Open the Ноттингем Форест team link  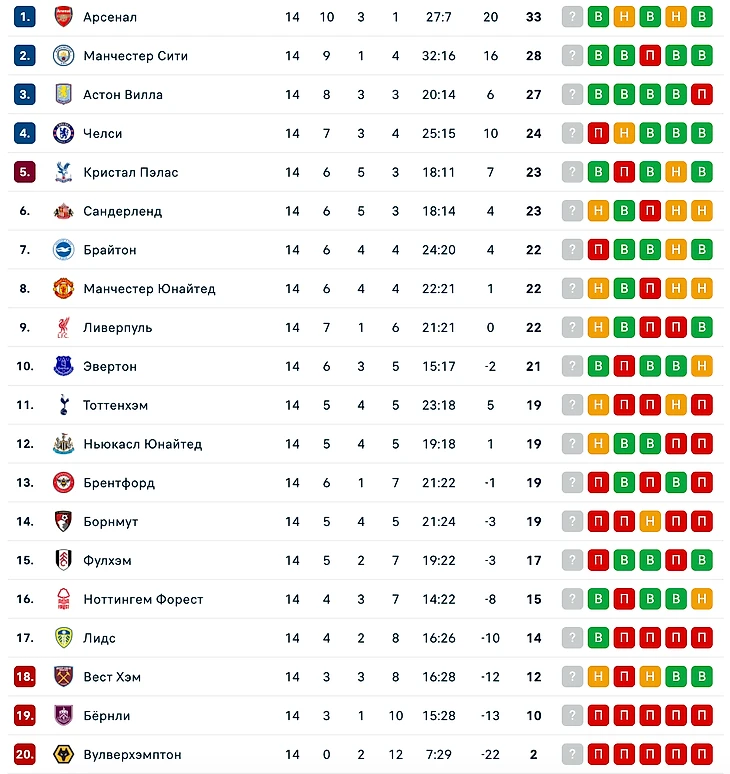143,599
